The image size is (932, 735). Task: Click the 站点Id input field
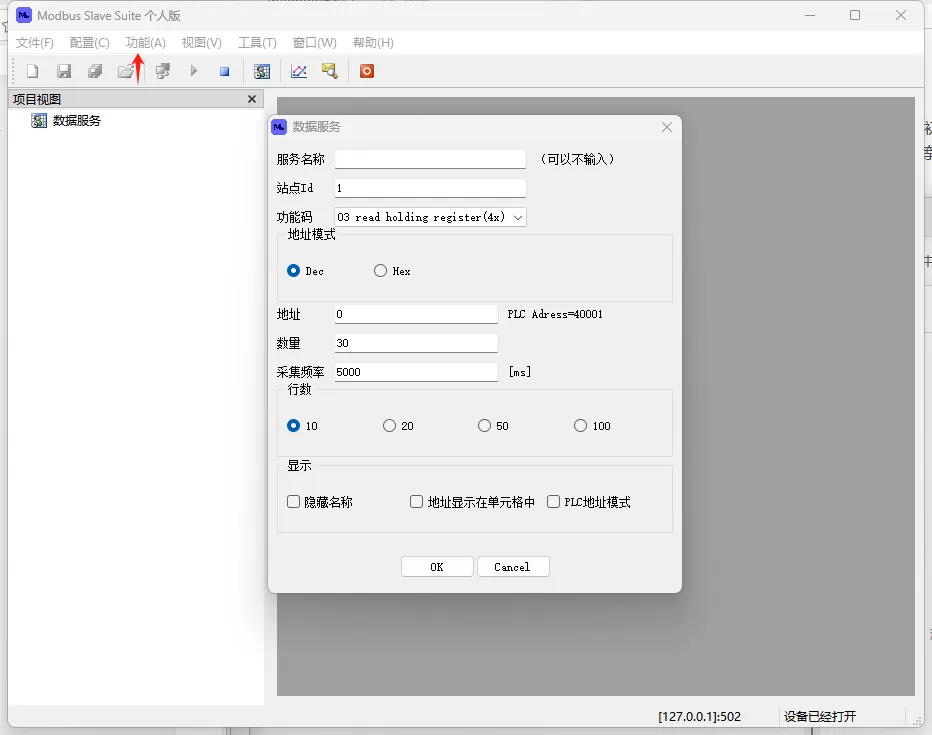[430, 188]
